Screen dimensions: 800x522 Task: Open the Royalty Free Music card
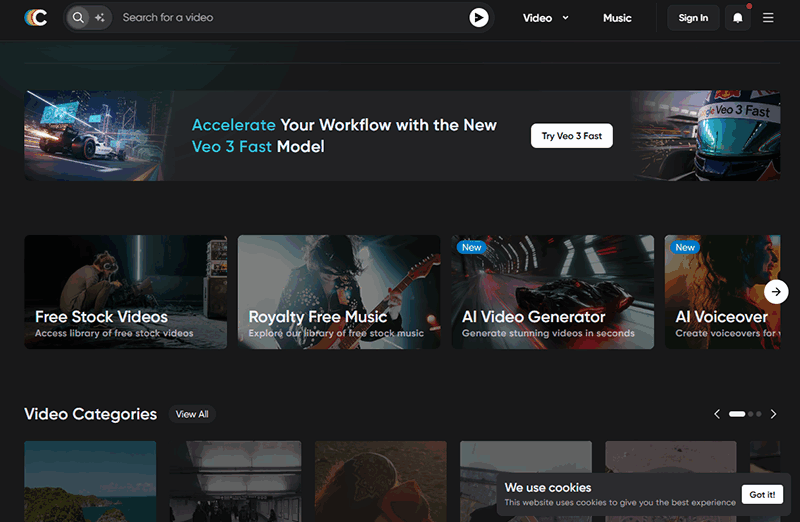point(339,292)
